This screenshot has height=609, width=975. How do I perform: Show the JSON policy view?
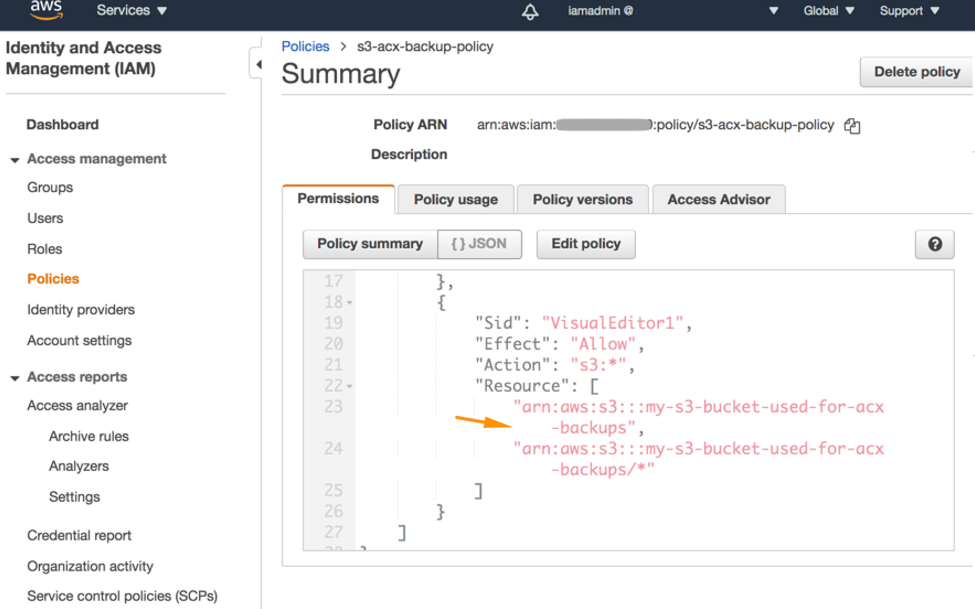tap(479, 244)
